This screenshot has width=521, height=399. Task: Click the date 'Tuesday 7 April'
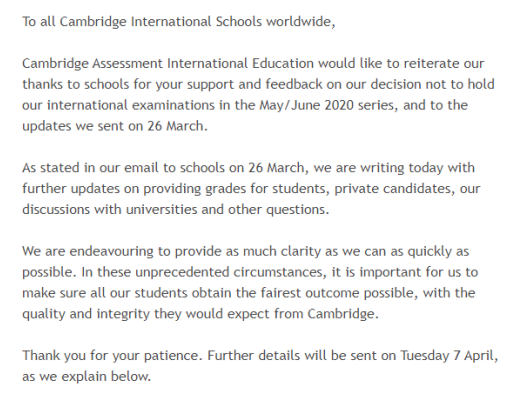447,356
